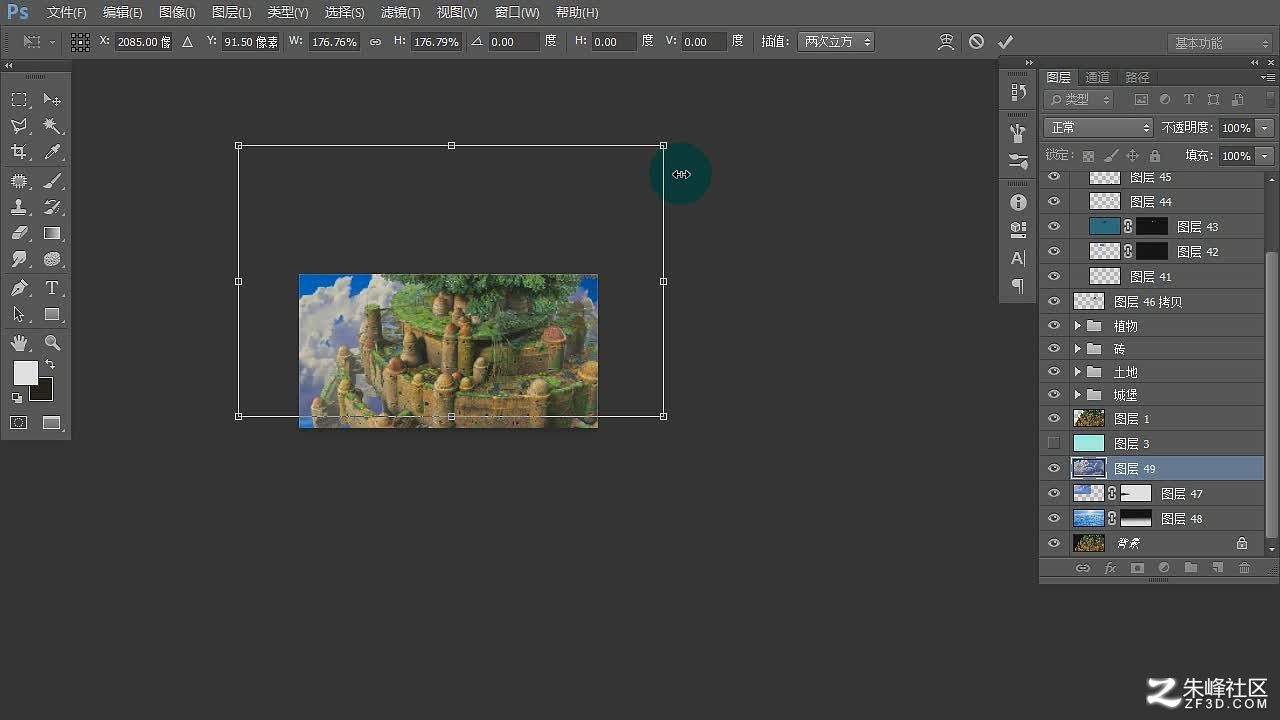This screenshot has width=1280, height=720.
Task: Toggle relative positioning triangle for reference point
Action: pyautogui.click(x=187, y=42)
